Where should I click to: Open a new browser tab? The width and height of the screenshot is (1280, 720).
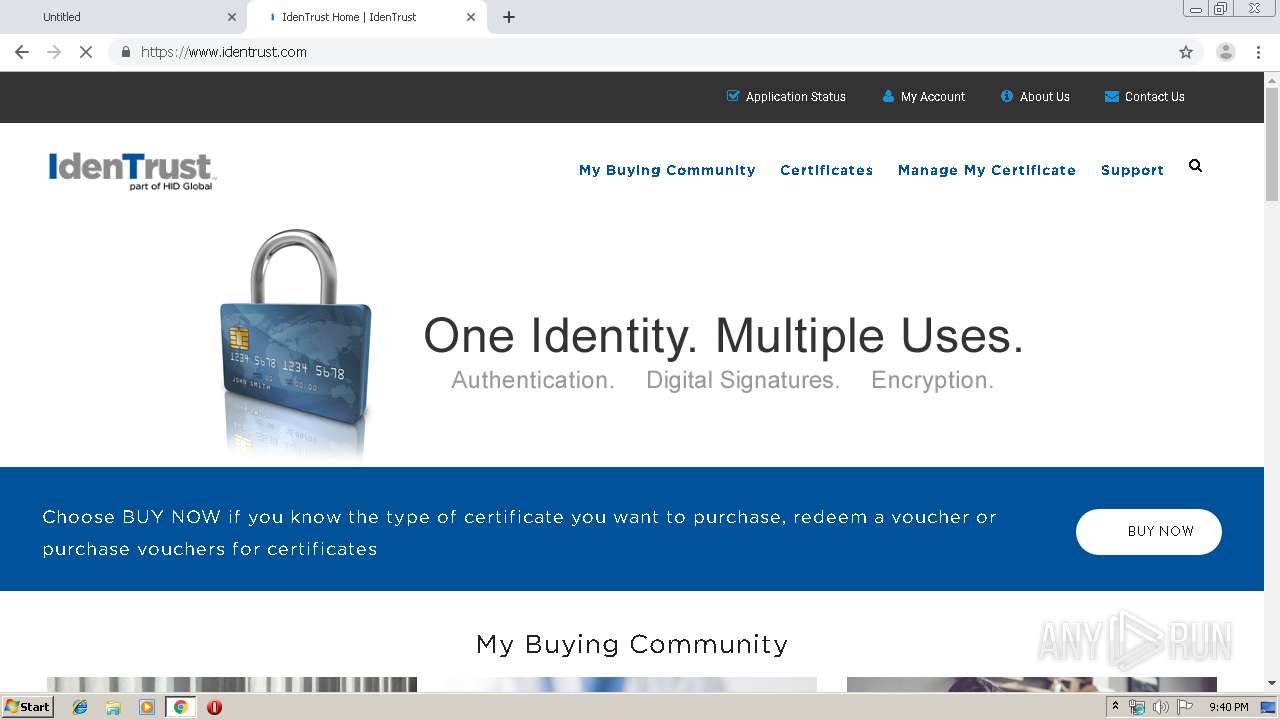[509, 17]
